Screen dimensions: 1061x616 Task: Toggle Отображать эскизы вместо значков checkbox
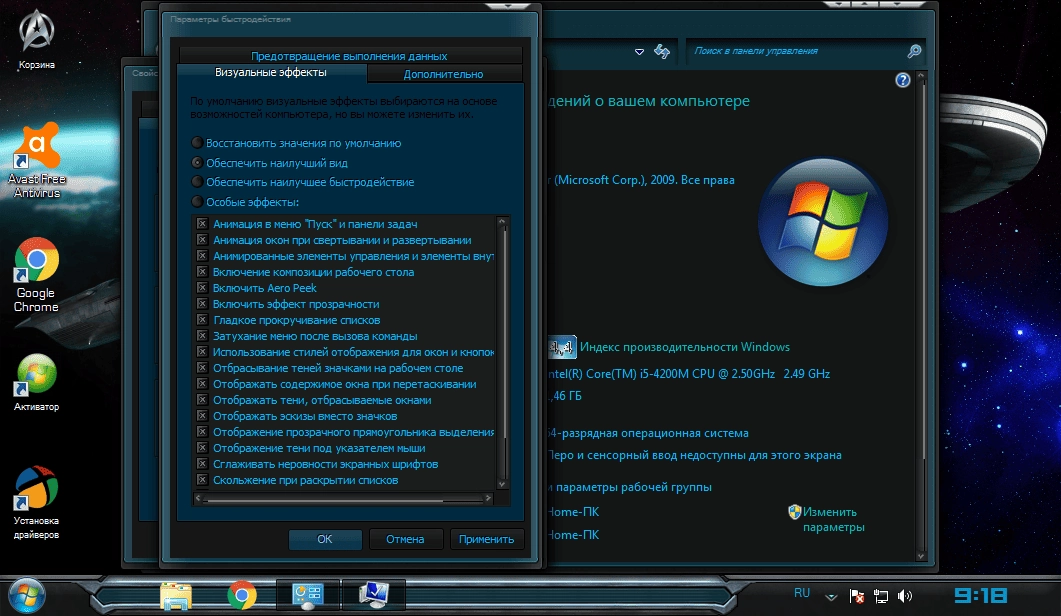coord(202,416)
